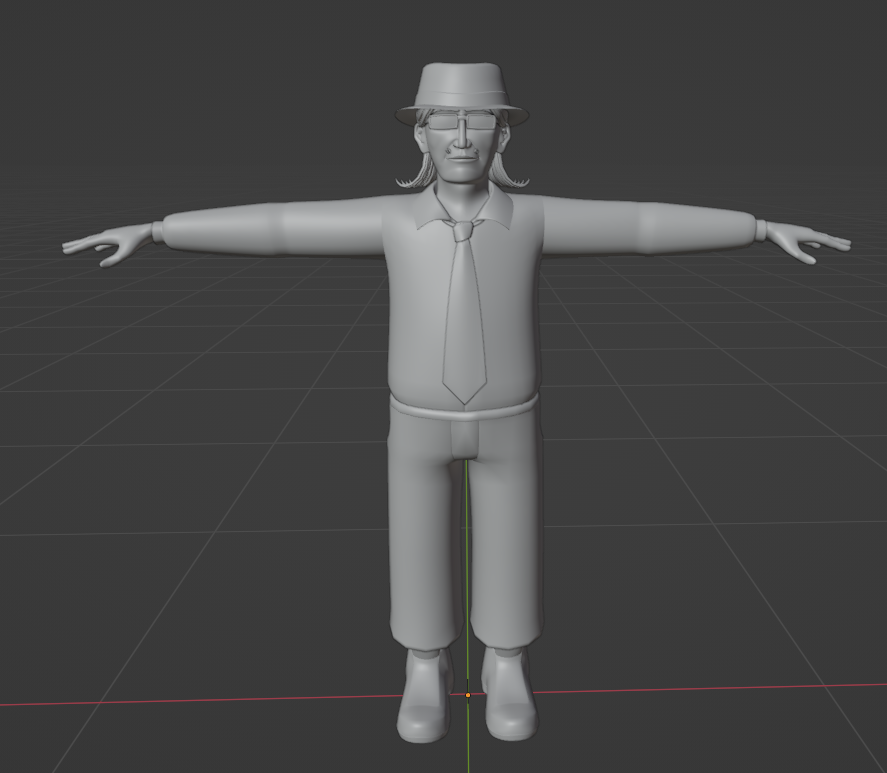This screenshot has width=887, height=773.
Task: Click the pointed tip of the necktie
Action: 464,396
